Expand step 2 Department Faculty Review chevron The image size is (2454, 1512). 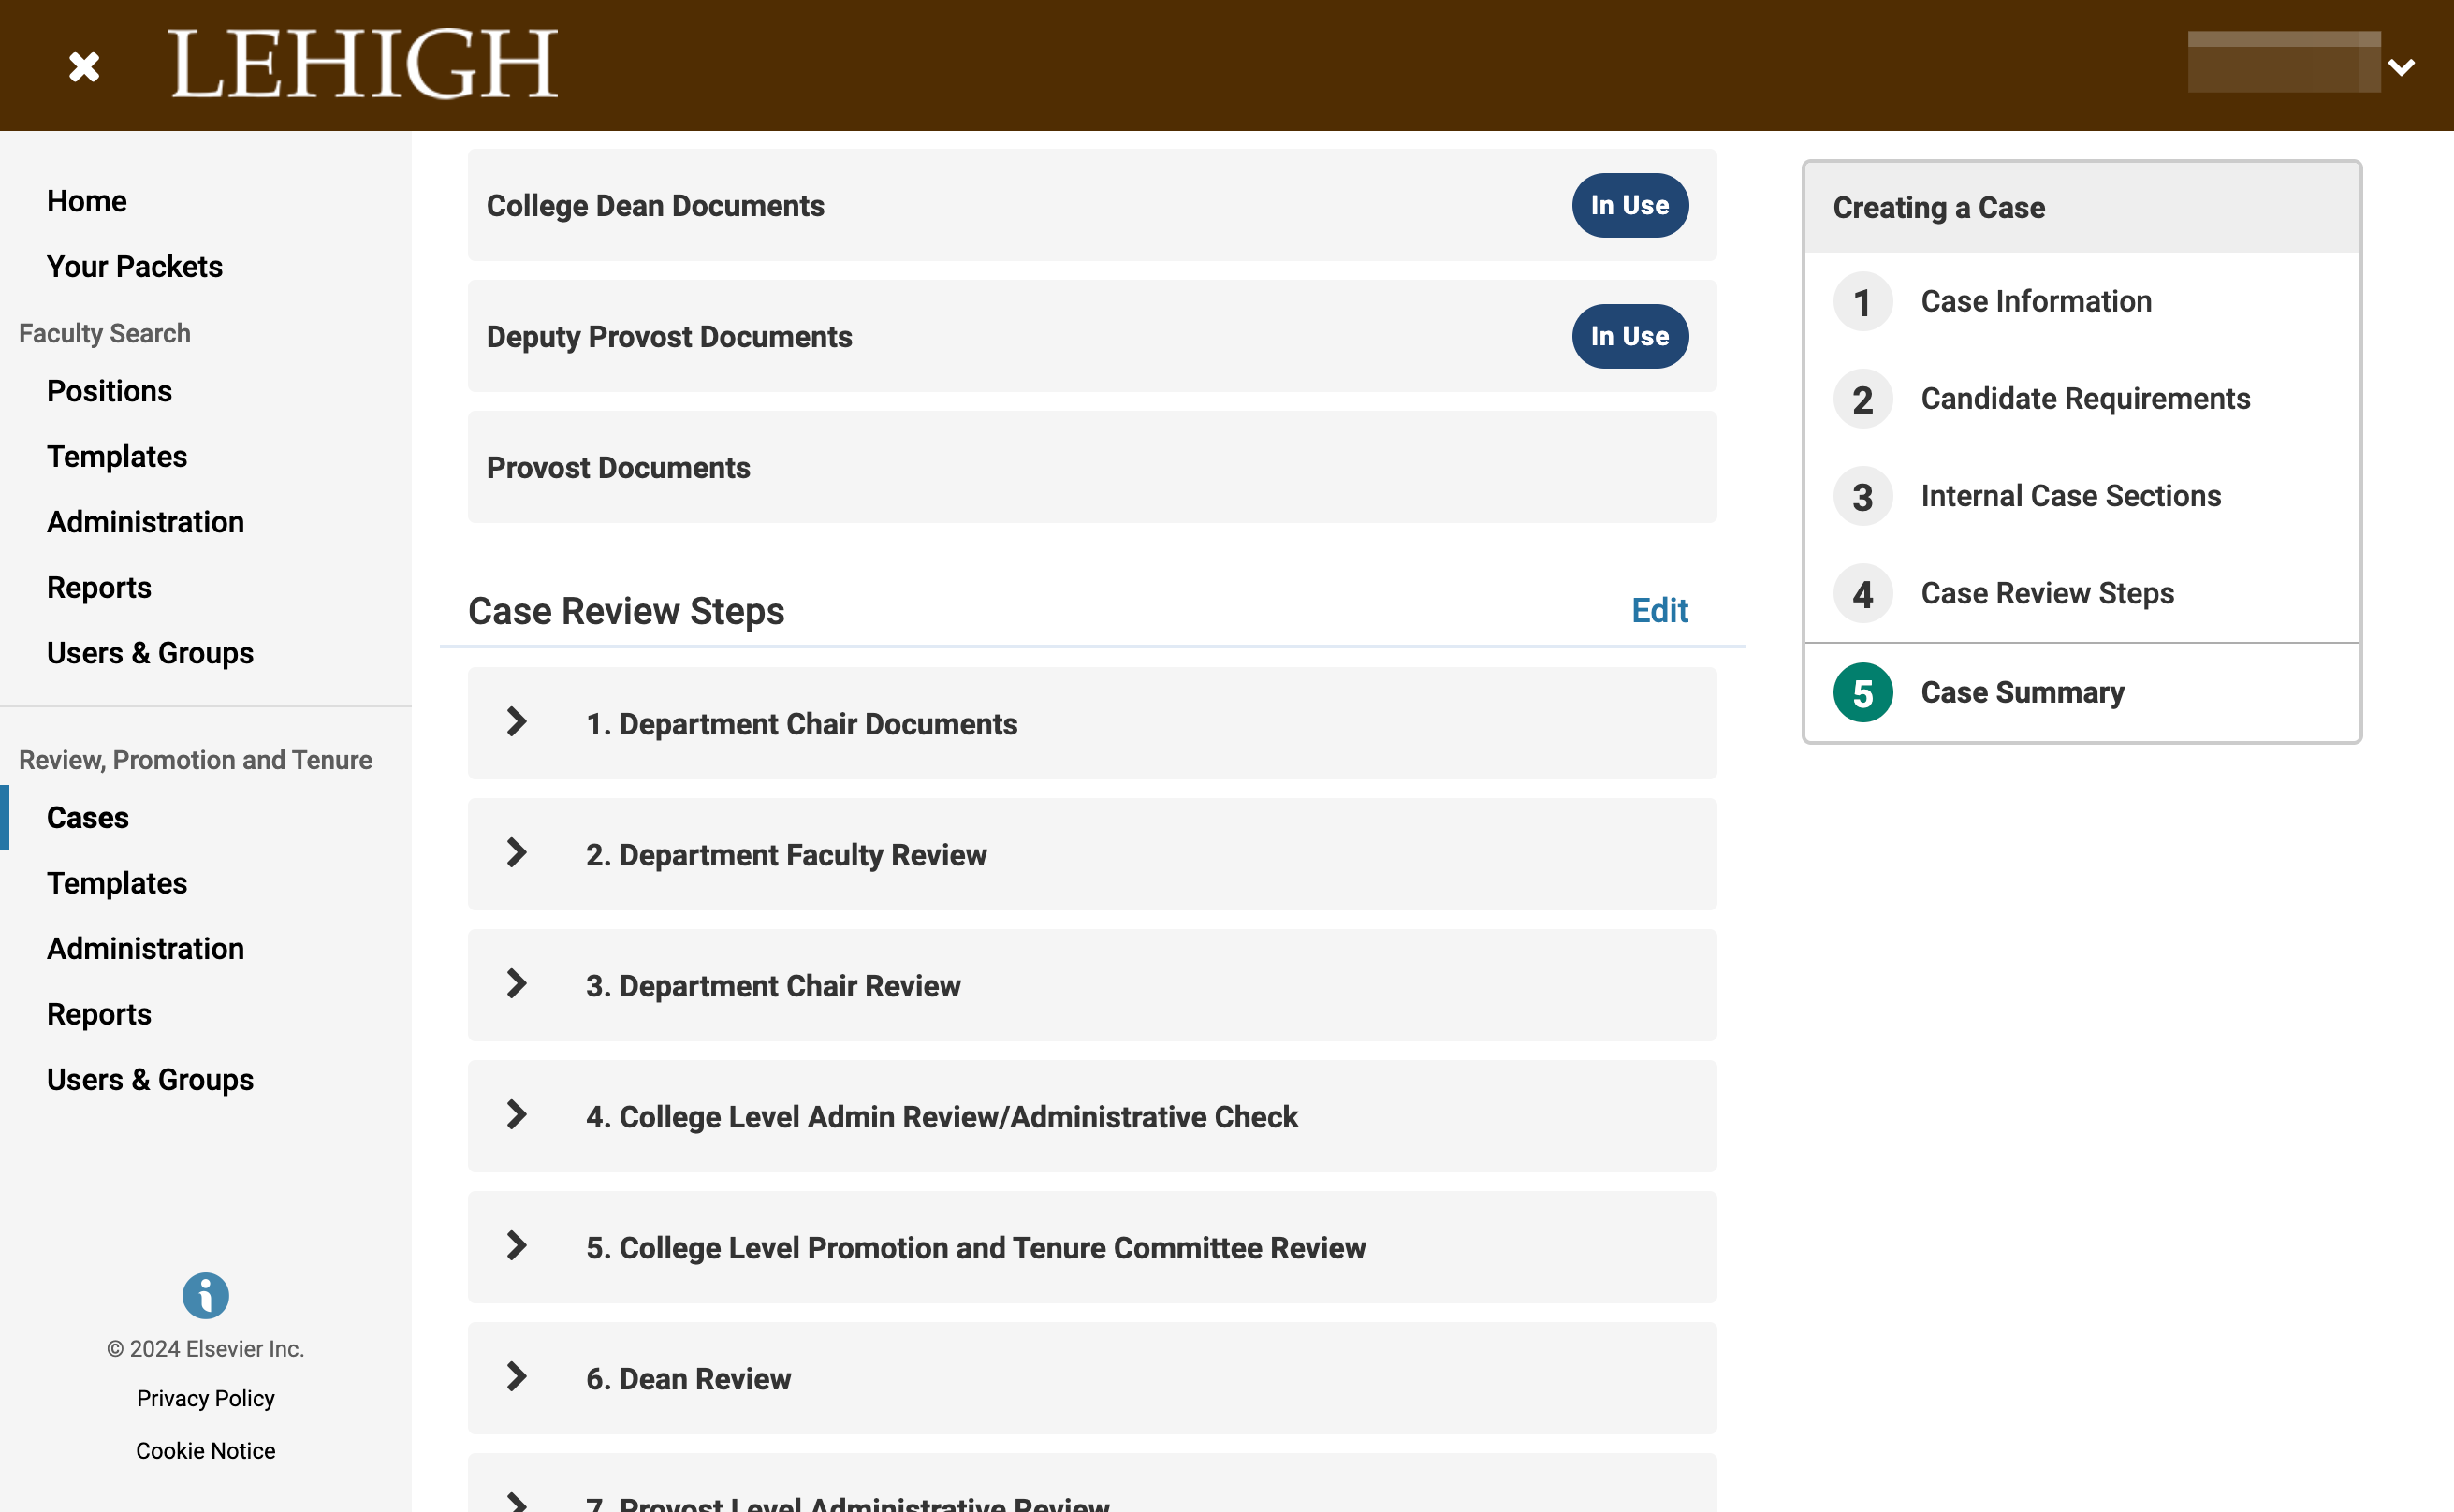click(x=516, y=853)
